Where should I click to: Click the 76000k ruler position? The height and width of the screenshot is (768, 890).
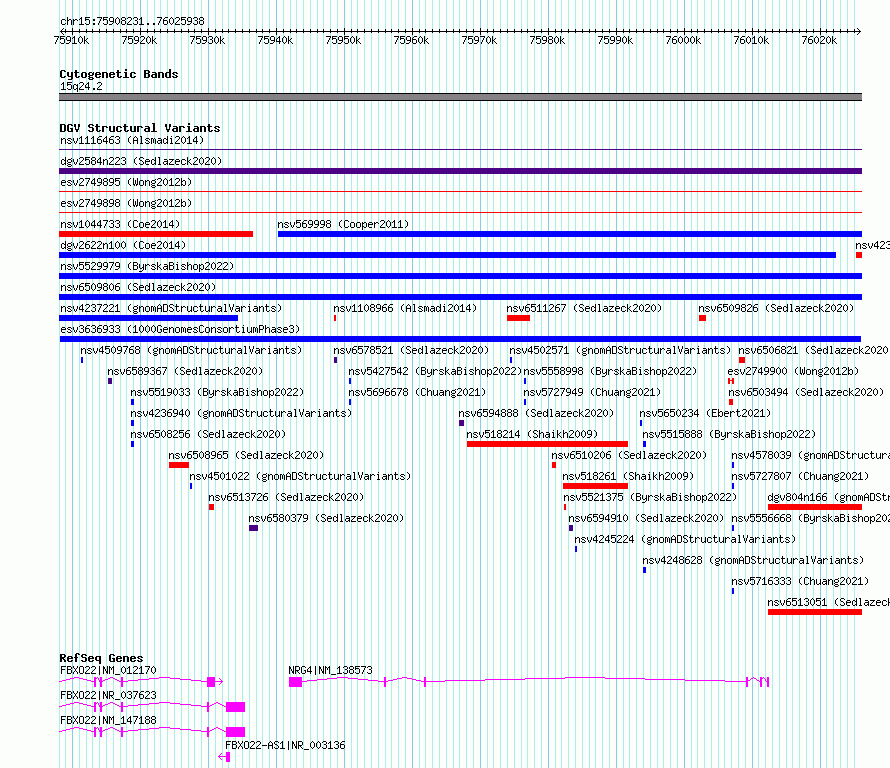pos(683,40)
